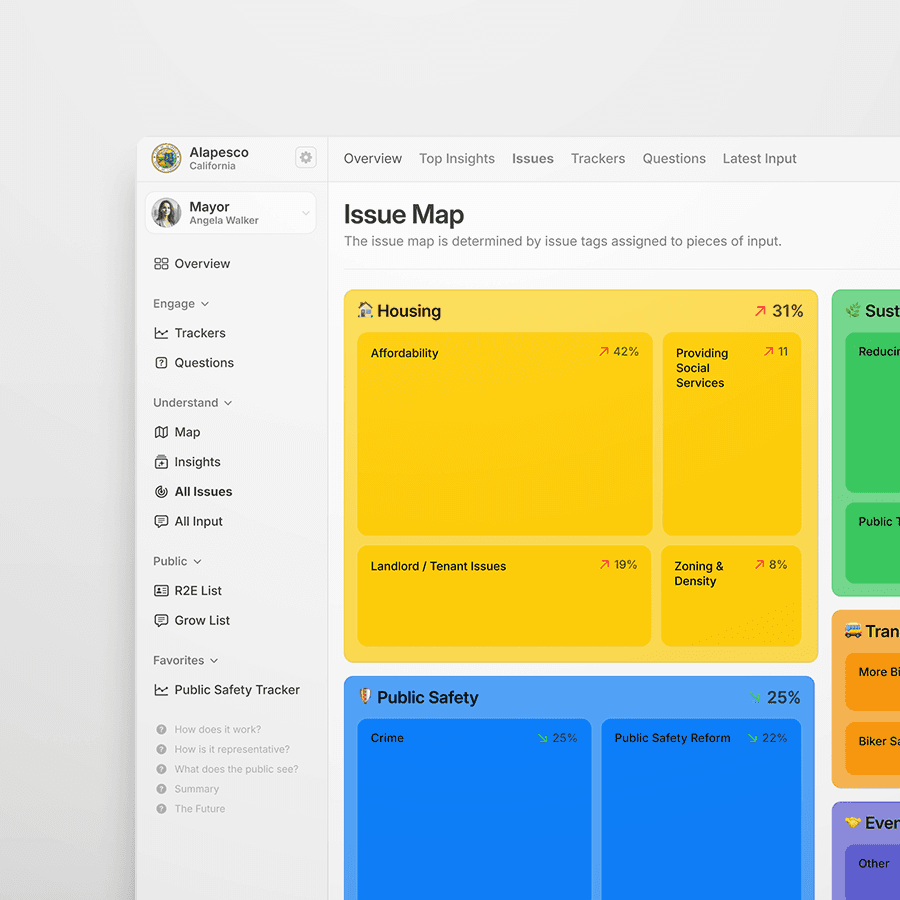Open the Affordability issue tile
This screenshot has height=900, width=900.
[x=505, y=434]
